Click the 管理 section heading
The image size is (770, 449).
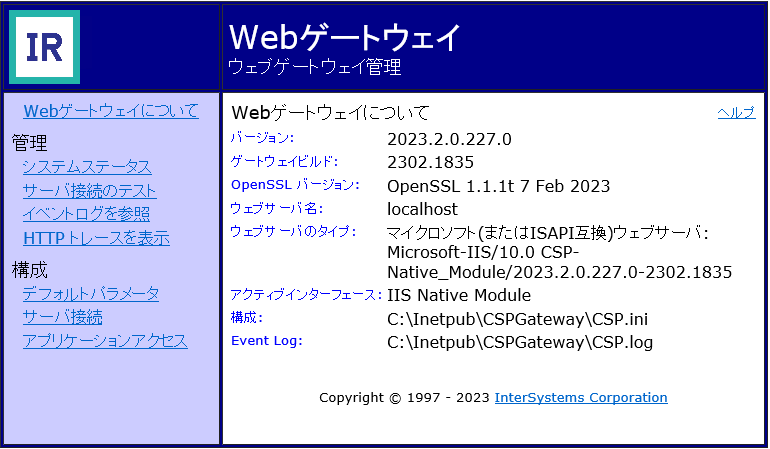click(30, 143)
